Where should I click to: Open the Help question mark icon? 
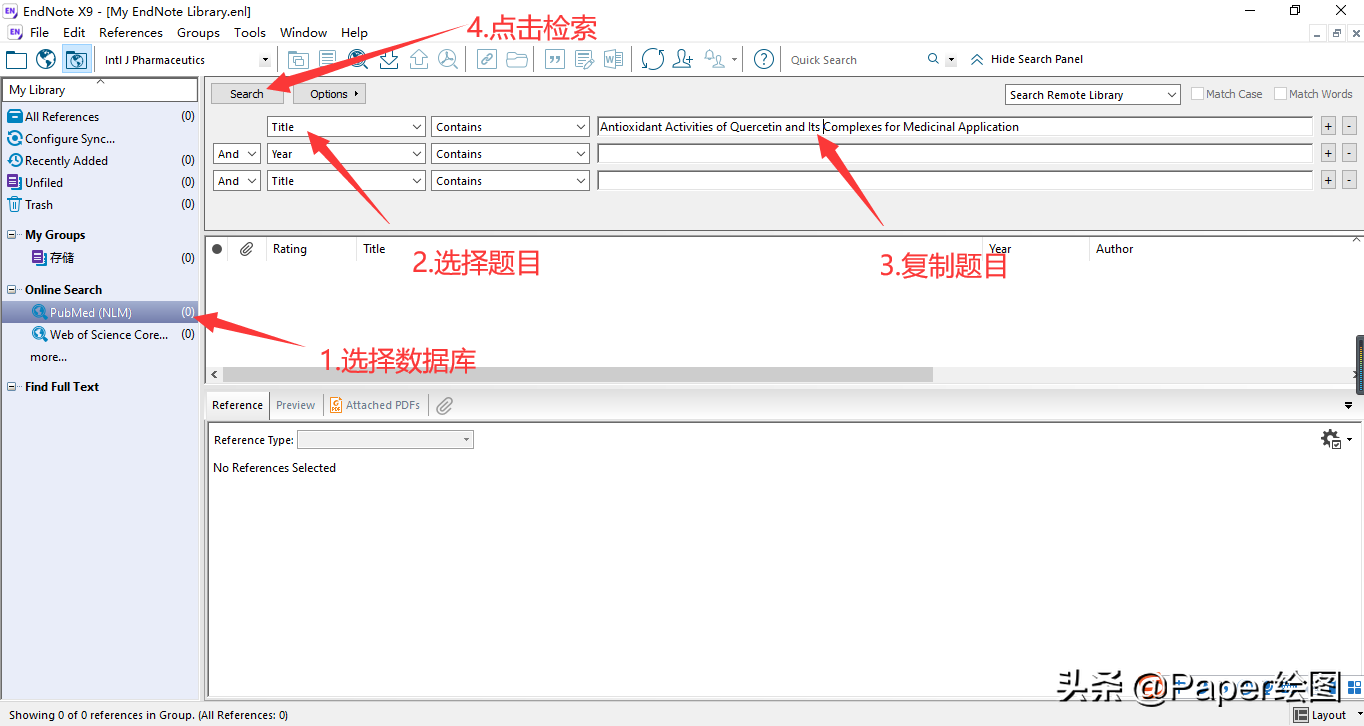coord(764,59)
